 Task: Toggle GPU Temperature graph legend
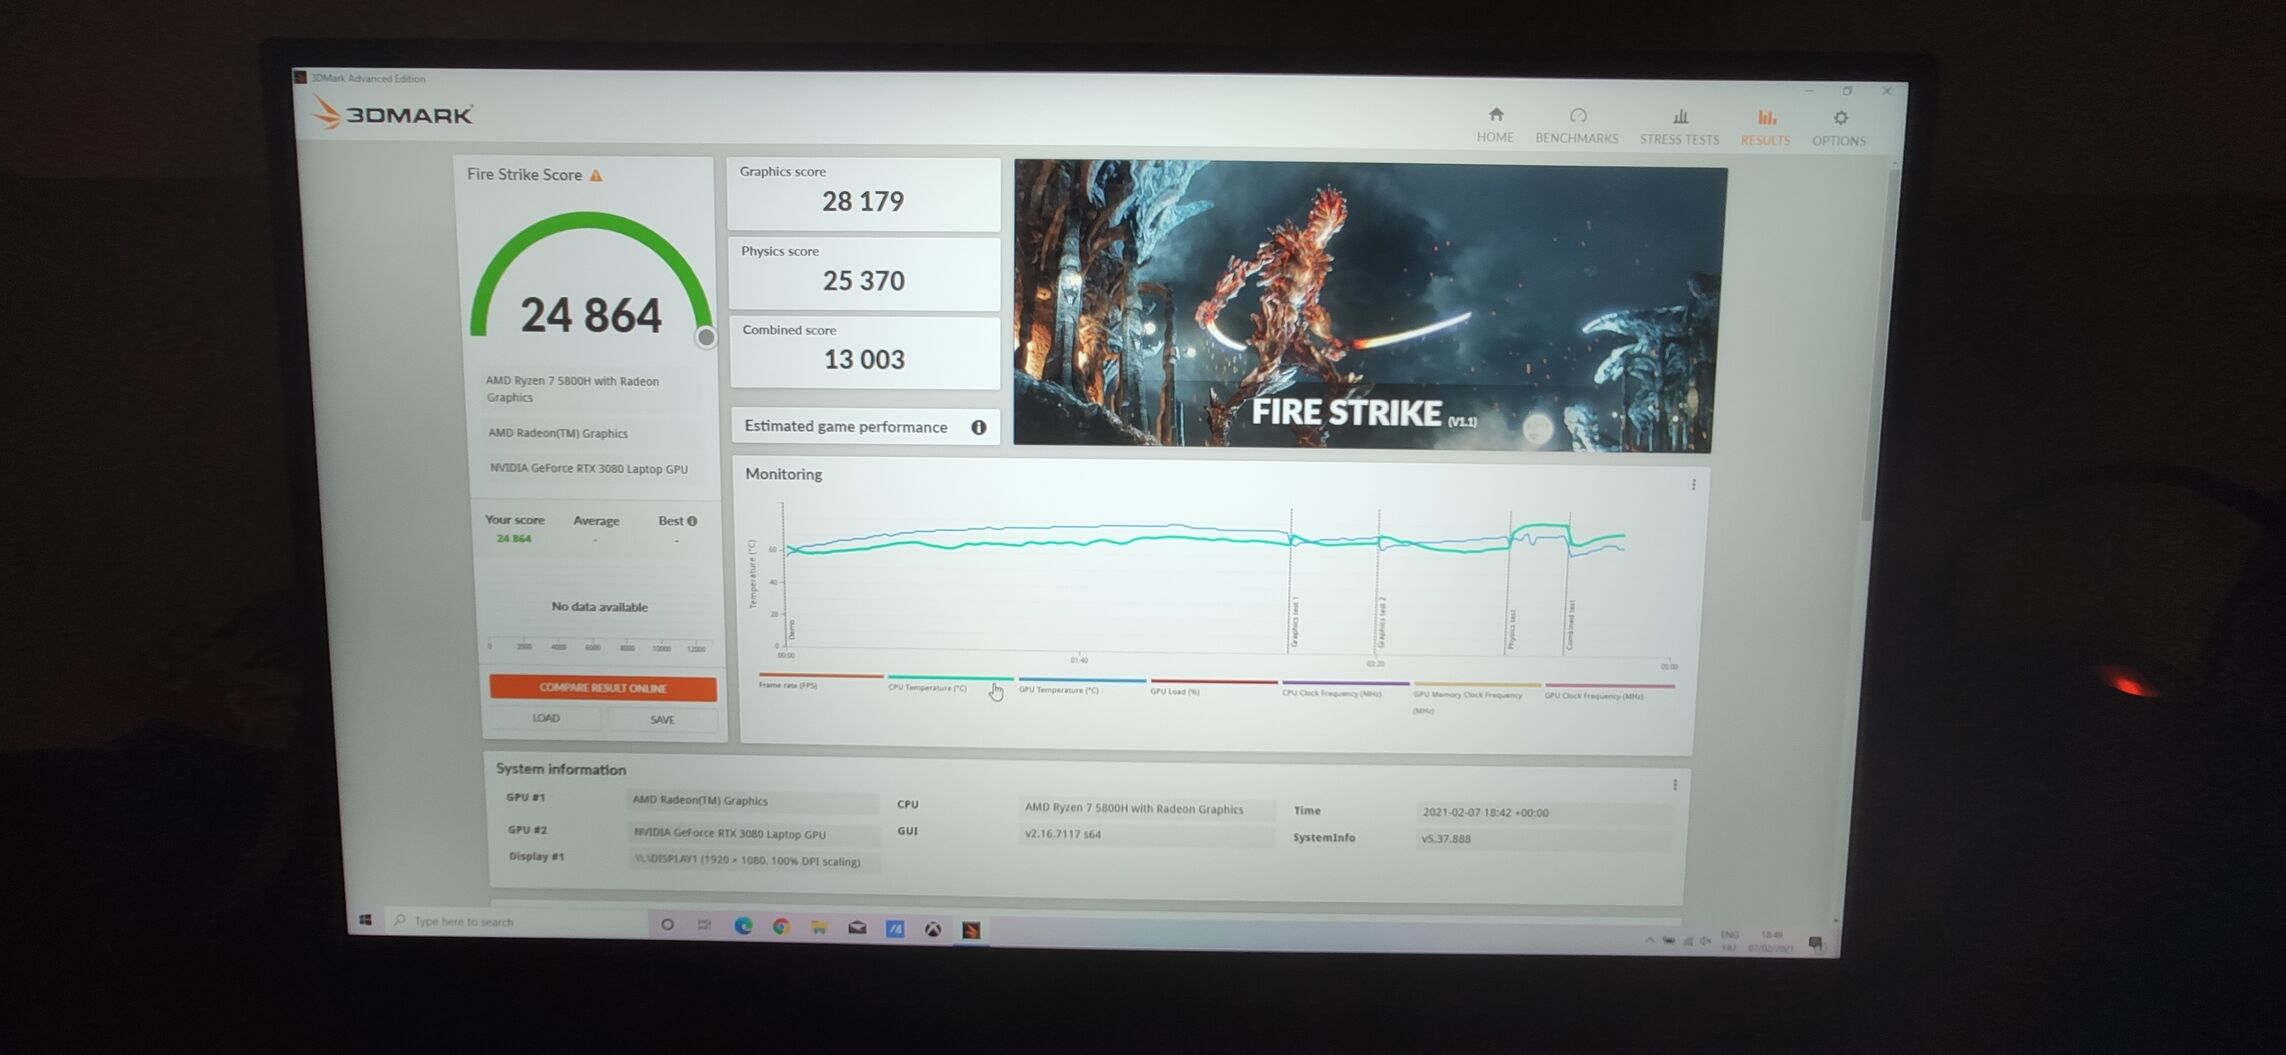pyautogui.click(x=1081, y=685)
